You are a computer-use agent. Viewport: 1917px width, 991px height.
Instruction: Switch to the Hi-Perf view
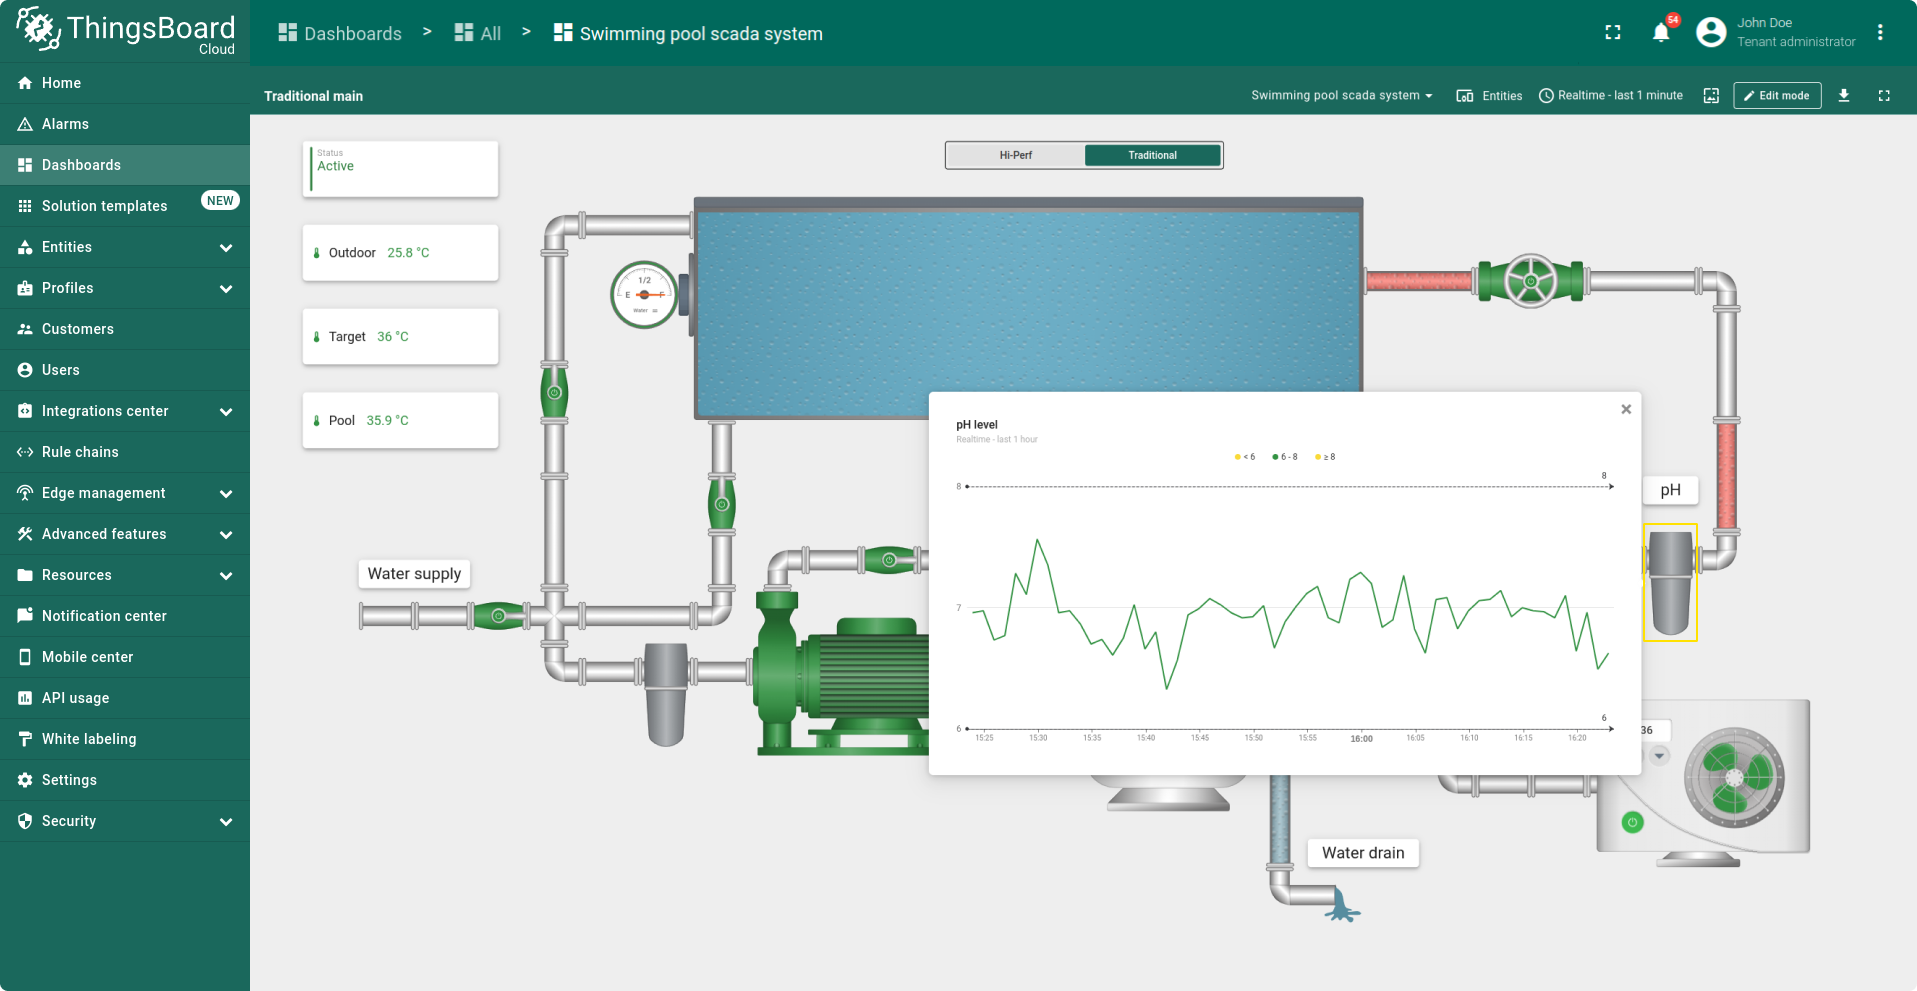click(1014, 155)
